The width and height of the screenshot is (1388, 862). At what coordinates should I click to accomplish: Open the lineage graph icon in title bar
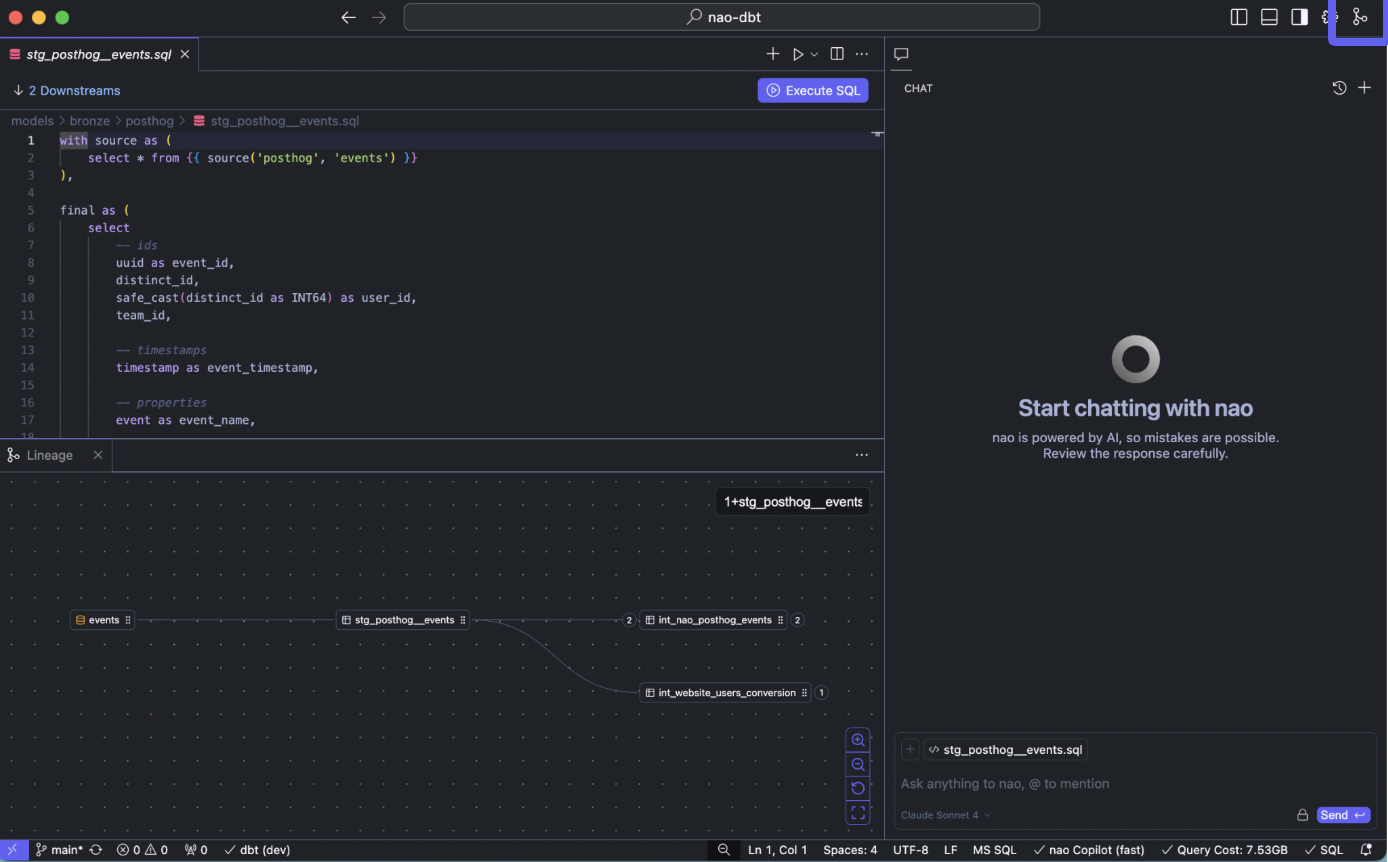click(x=1359, y=17)
